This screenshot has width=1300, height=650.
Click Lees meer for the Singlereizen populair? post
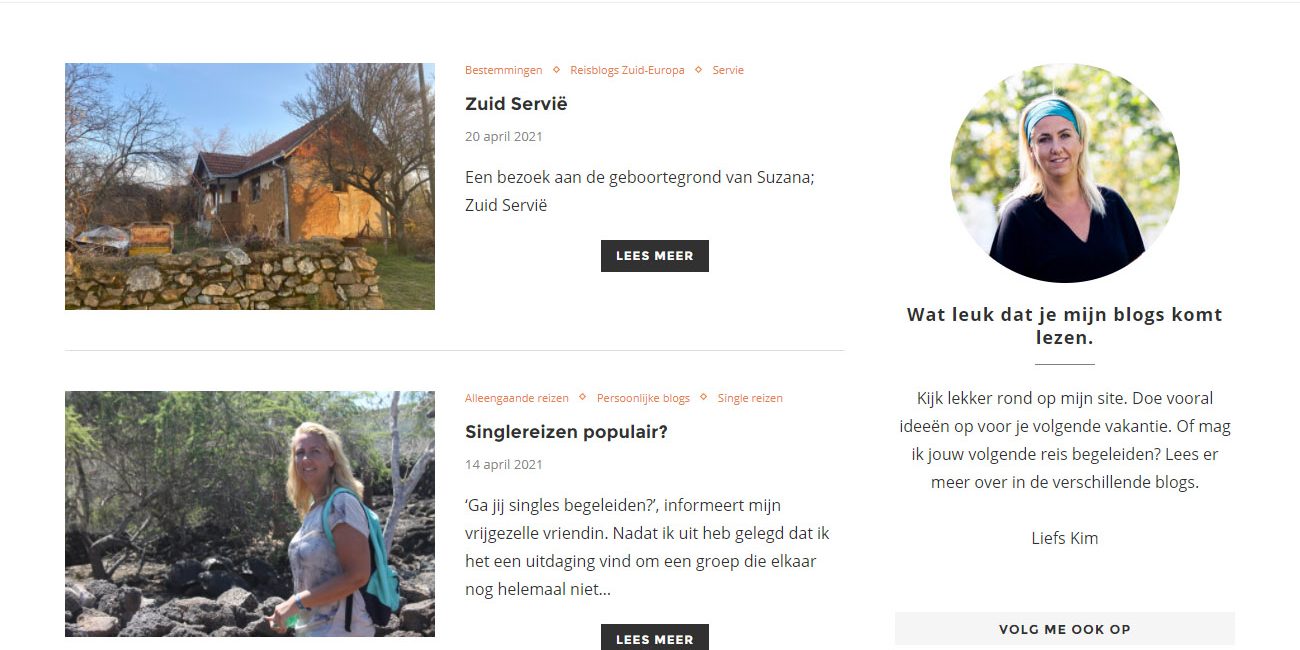click(x=655, y=638)
